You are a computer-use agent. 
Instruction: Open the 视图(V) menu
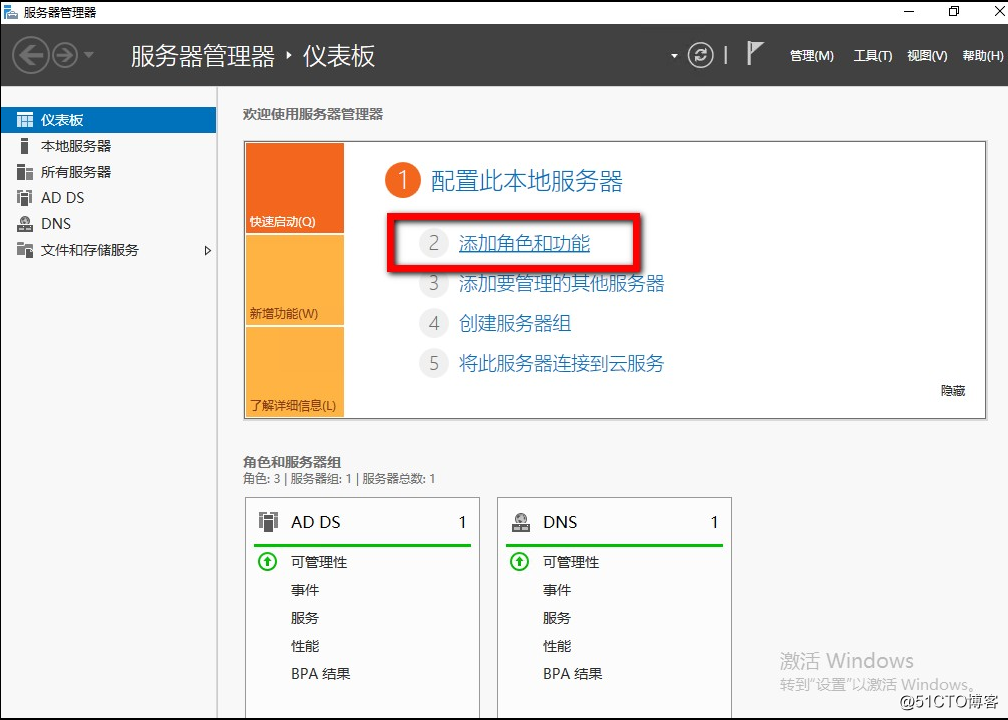coord(927,56)
